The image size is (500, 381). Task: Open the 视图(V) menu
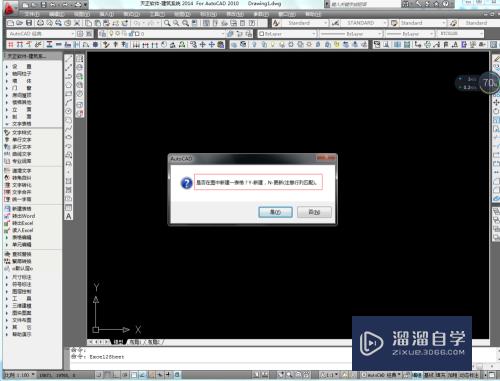(82, 14)
